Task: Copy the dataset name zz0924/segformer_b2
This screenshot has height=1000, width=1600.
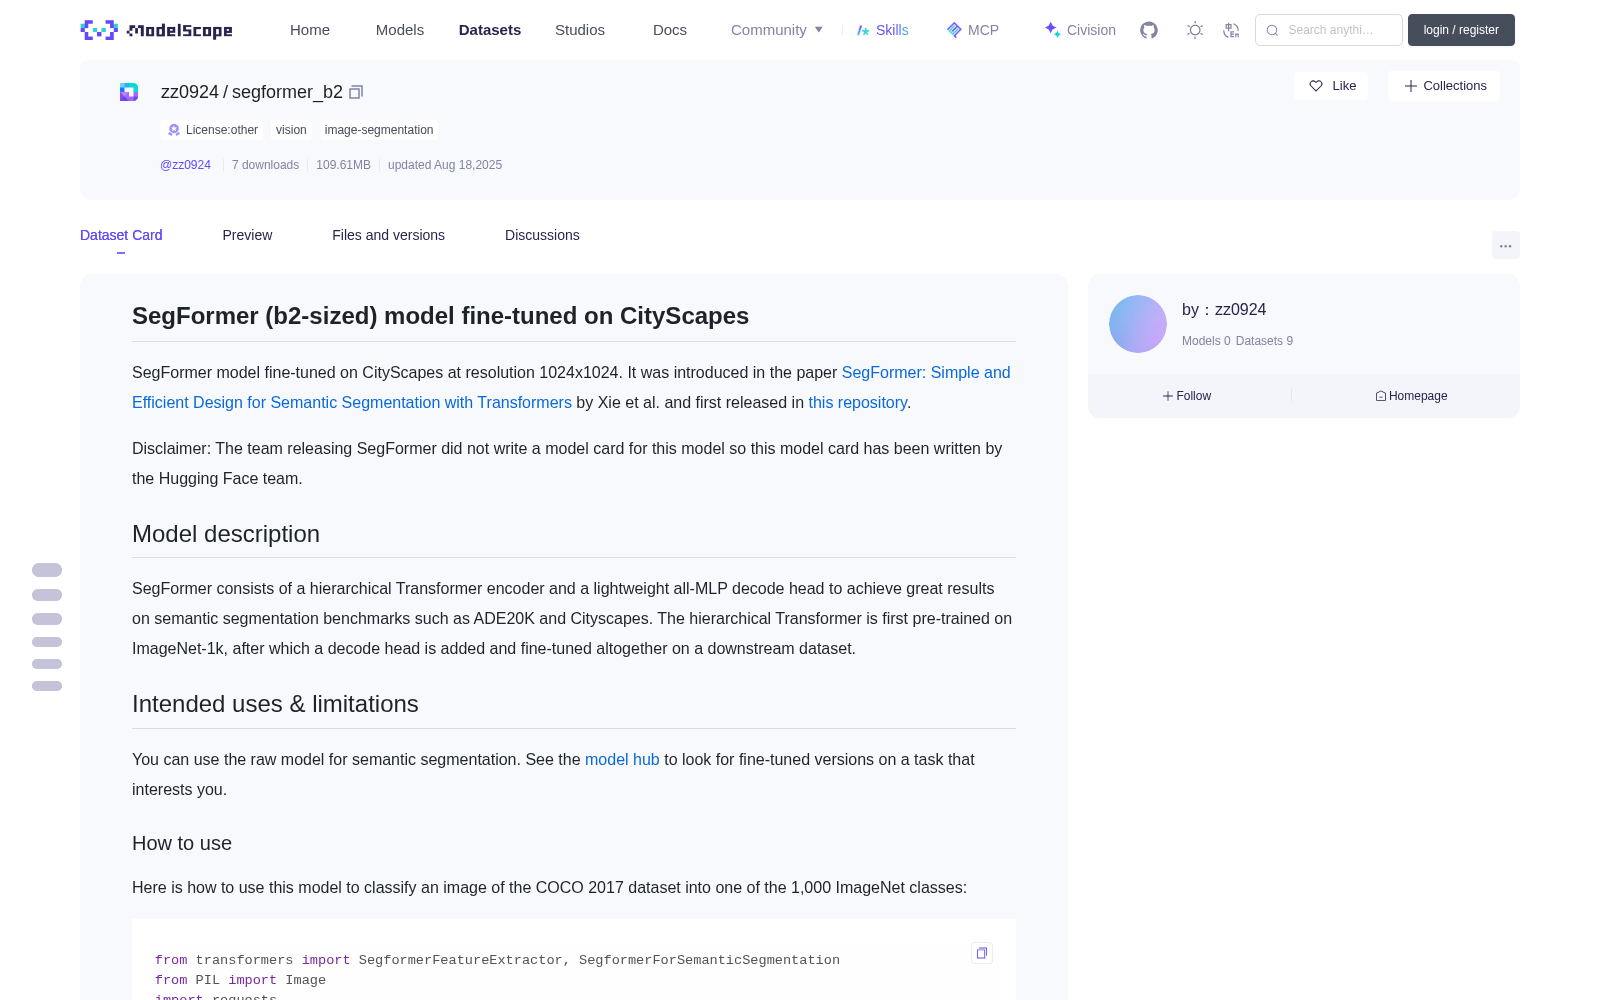Action: 356,92
